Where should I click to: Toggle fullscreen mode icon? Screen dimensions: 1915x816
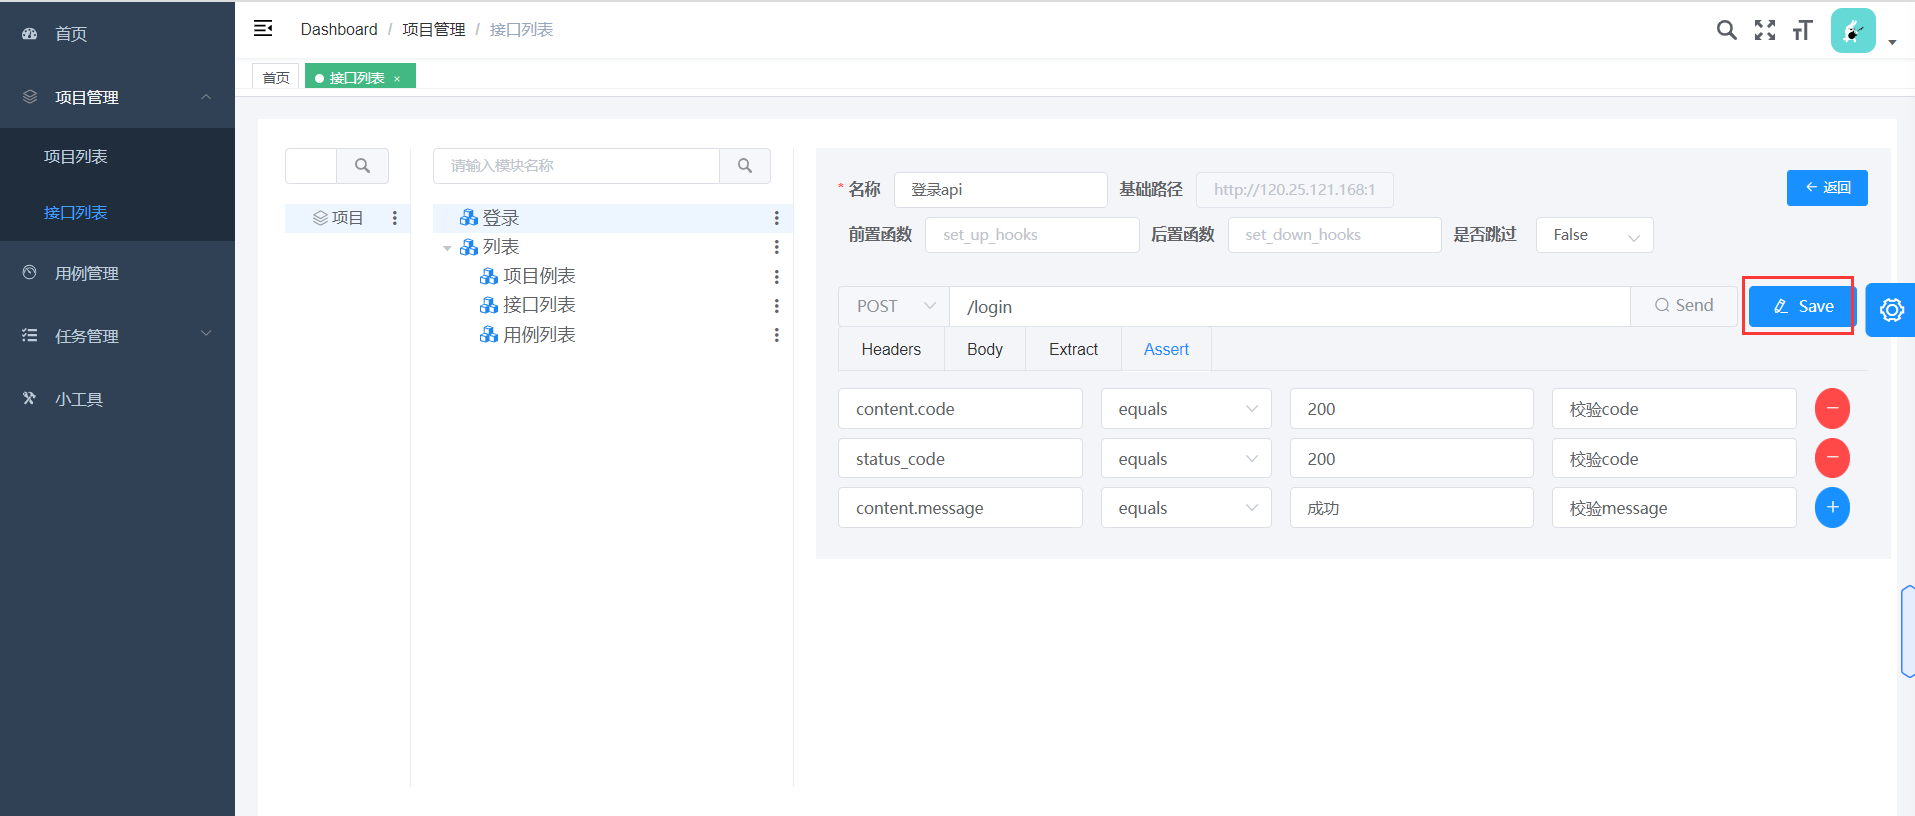pos(1765,30)
